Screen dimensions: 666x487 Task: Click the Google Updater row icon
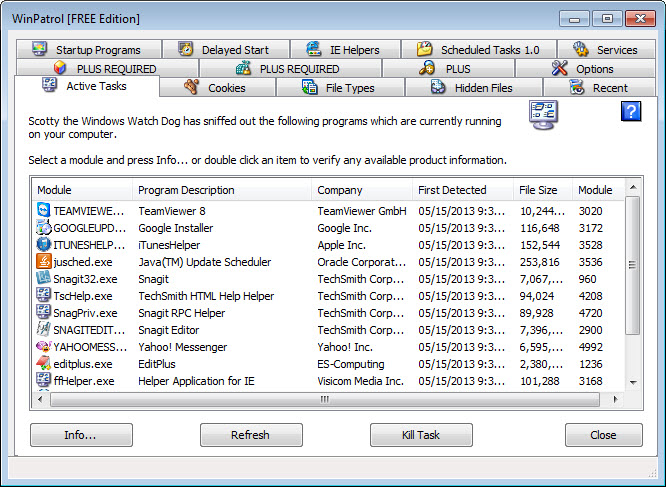[43, 227]
